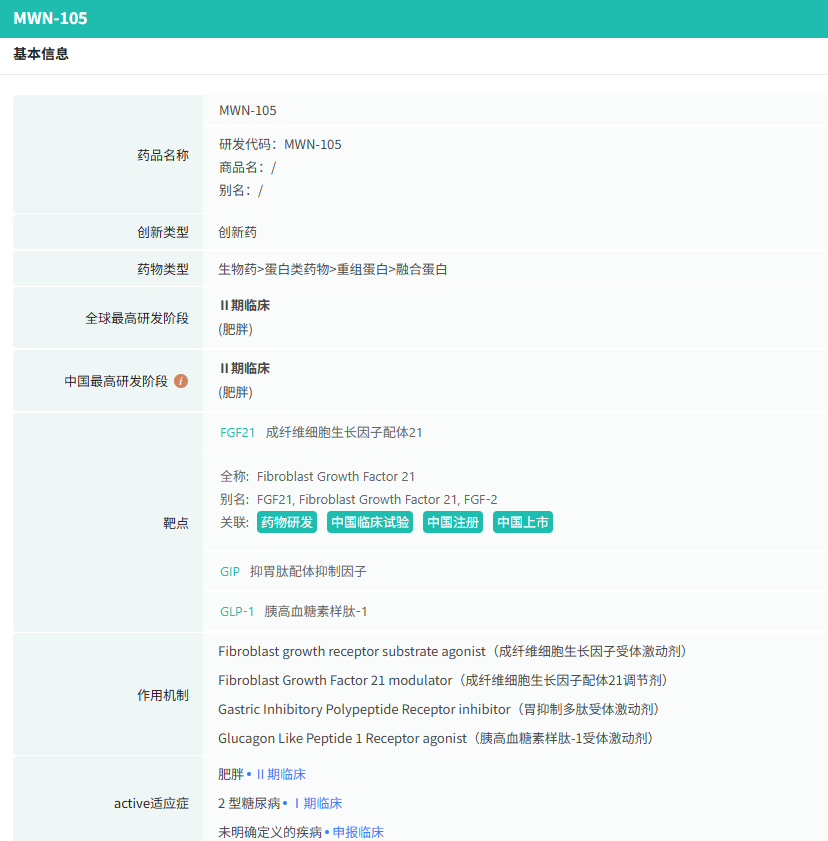
Task: Click the 全球最高研发阶段 row label
Action: [x=137, y=318]
